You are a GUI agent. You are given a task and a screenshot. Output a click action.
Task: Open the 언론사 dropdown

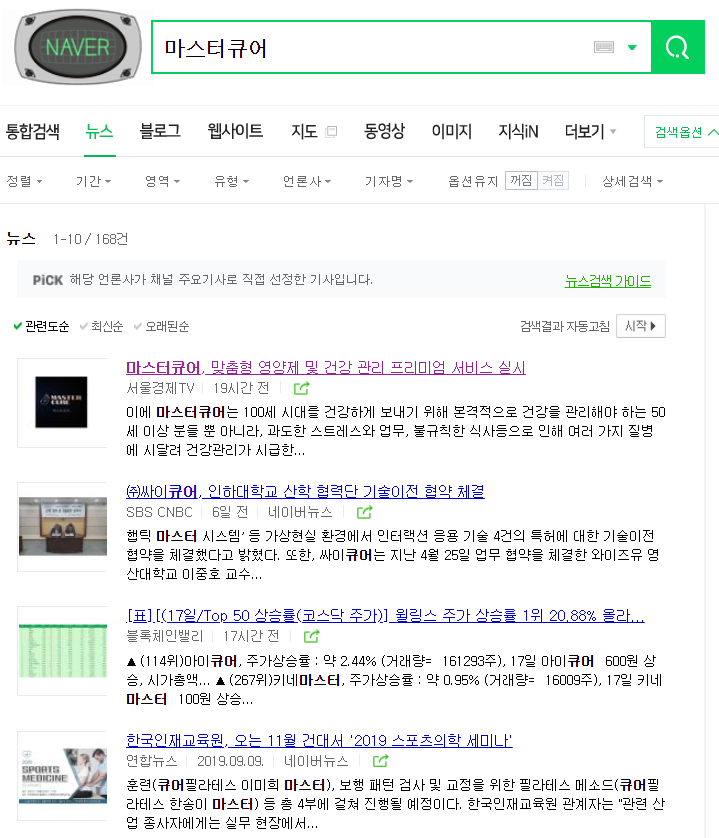click(x=307, y=181)
